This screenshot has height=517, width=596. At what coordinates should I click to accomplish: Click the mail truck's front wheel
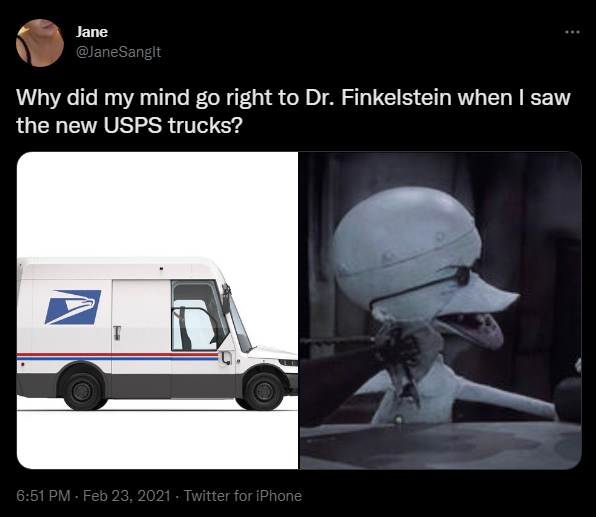265,391
